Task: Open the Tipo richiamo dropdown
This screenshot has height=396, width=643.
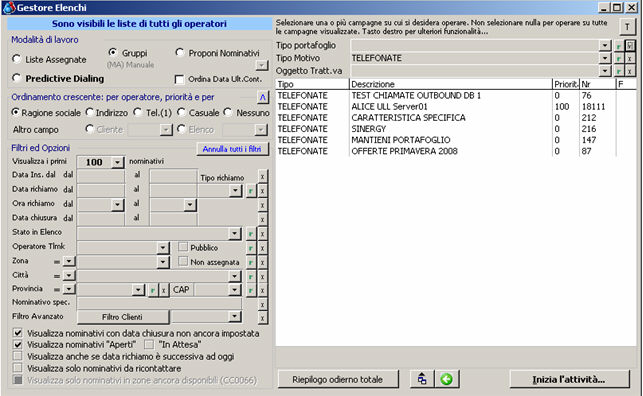Action: (235, 191)
